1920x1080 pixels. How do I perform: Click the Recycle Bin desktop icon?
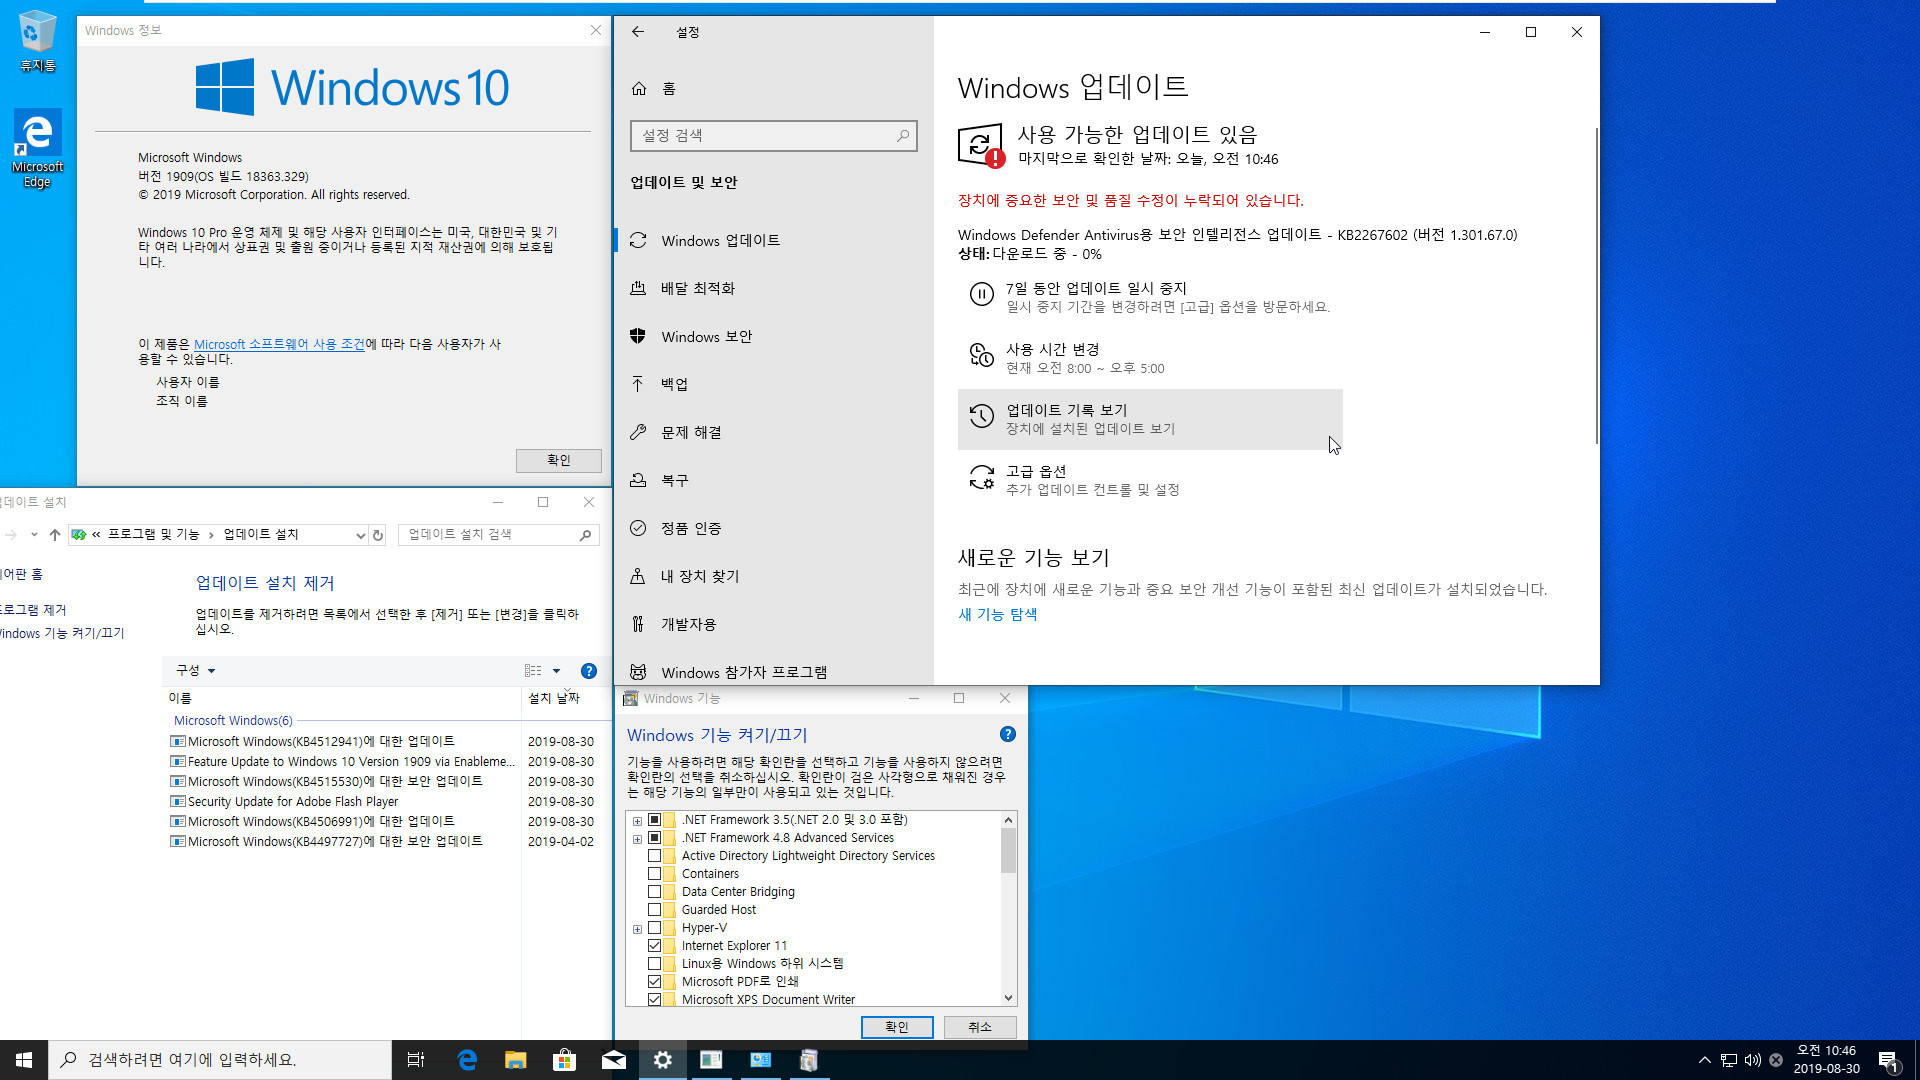click(37, 42)
